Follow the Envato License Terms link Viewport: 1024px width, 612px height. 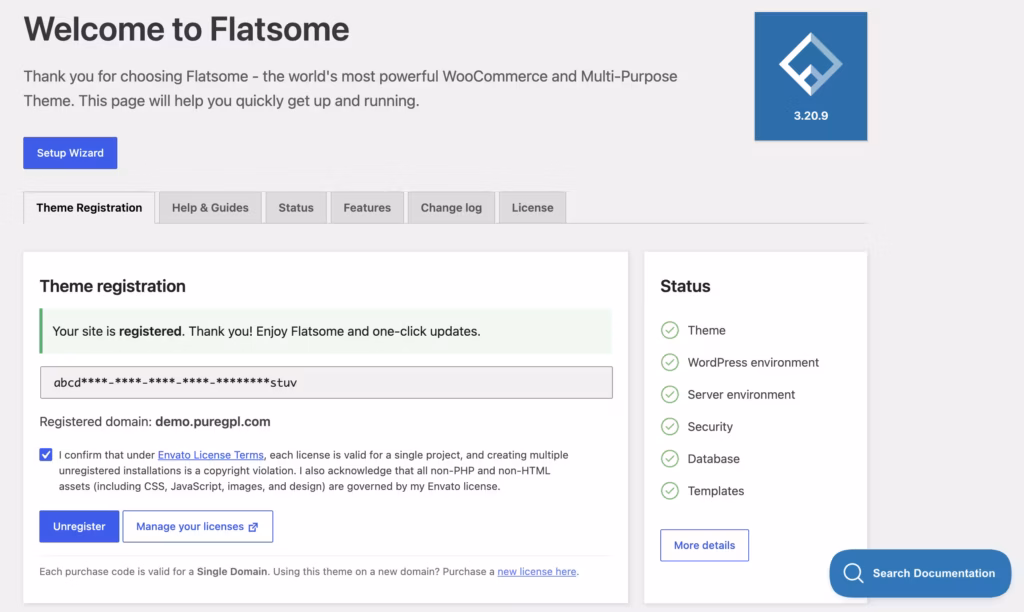(211, 455)
